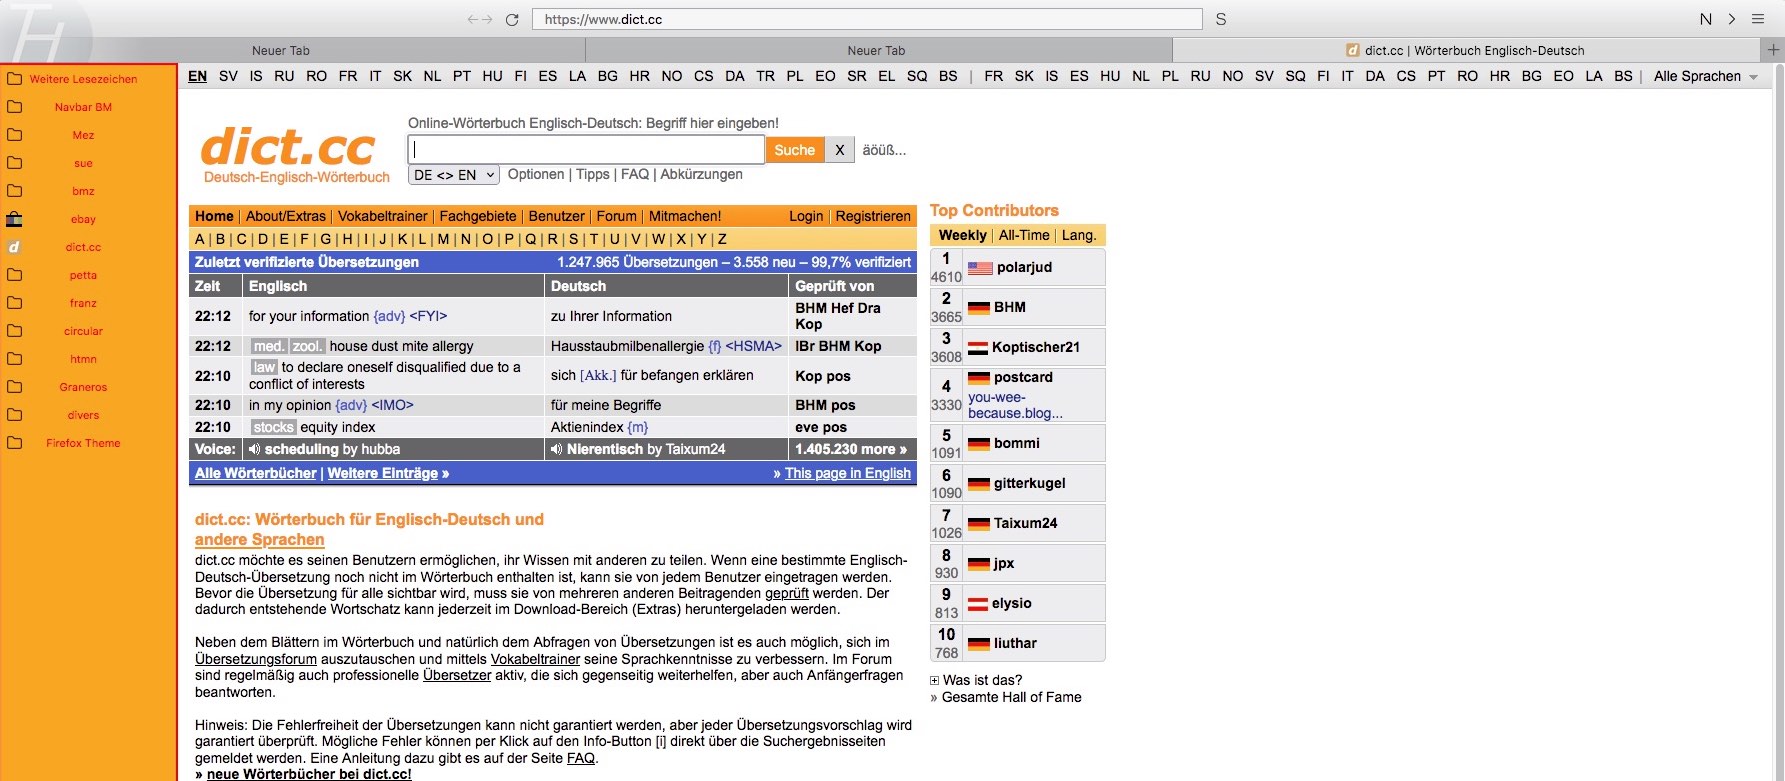Focus the dictionary search input field

point(586,150)
